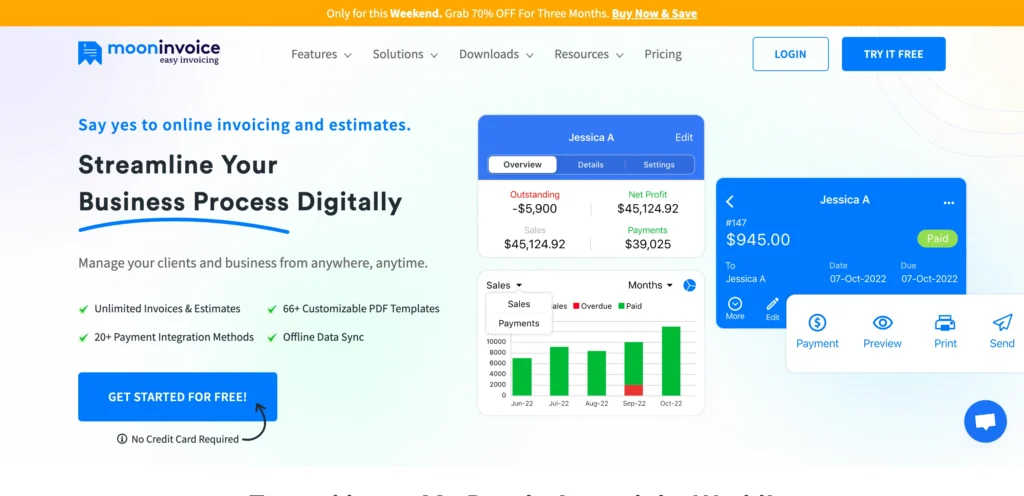This screenshot has width=1024, height=496.
Task: Click the Aug-22 bar in the chart
Action: click(x=596, y=373)
